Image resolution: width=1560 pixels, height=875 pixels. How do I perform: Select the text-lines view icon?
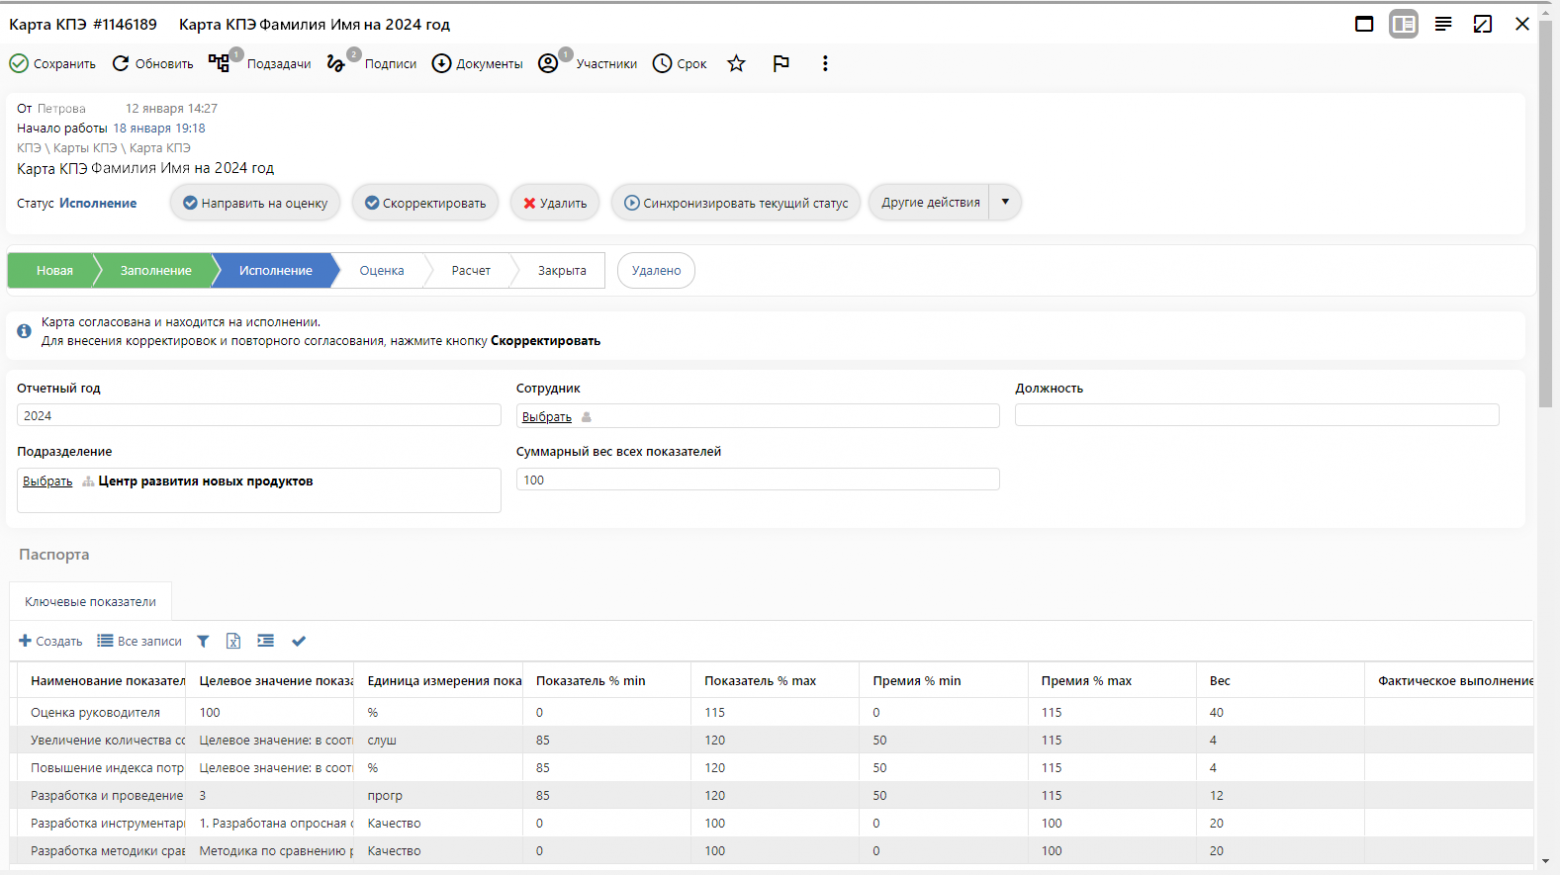coord(1443,24)
